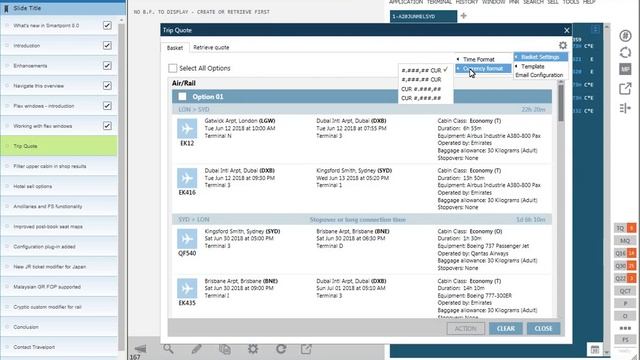Screen dimensions: 640x360
Task: Click the refresh icon in bottom toolbar
Action: click(x=281, y=349)
